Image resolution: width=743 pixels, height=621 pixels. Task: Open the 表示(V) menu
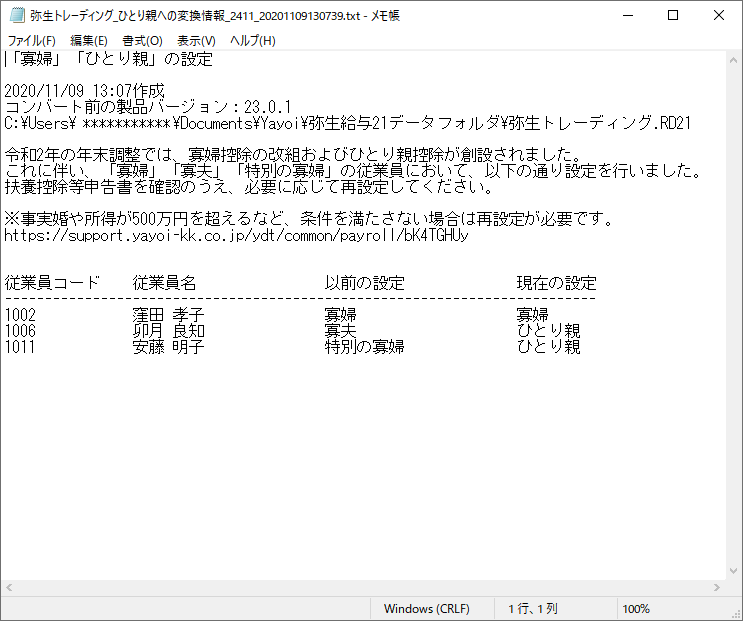click(x=196, y=41)
